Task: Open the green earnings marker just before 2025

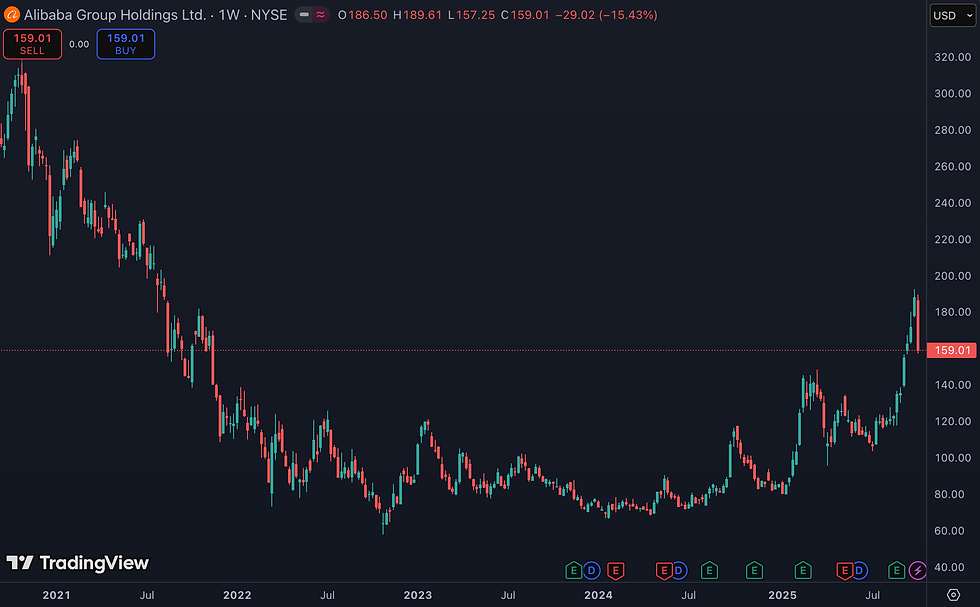Action: pyautogui.click(x=754, y=570)
